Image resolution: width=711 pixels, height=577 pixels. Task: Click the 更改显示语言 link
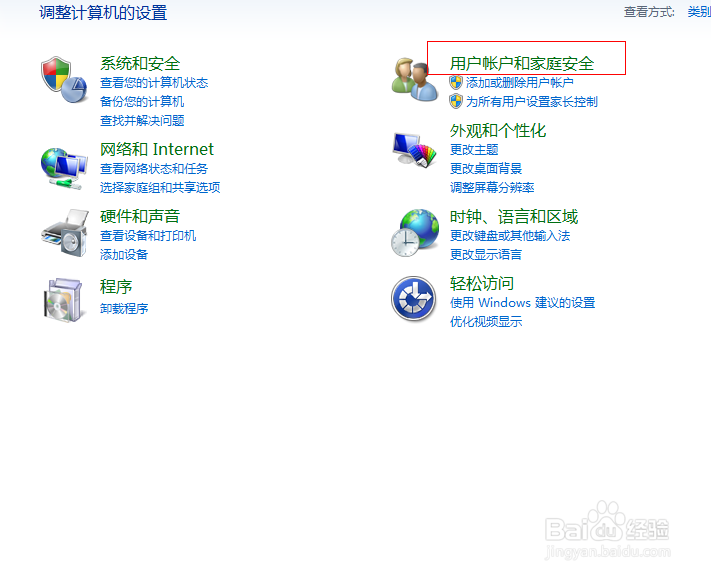coord(486,255)
